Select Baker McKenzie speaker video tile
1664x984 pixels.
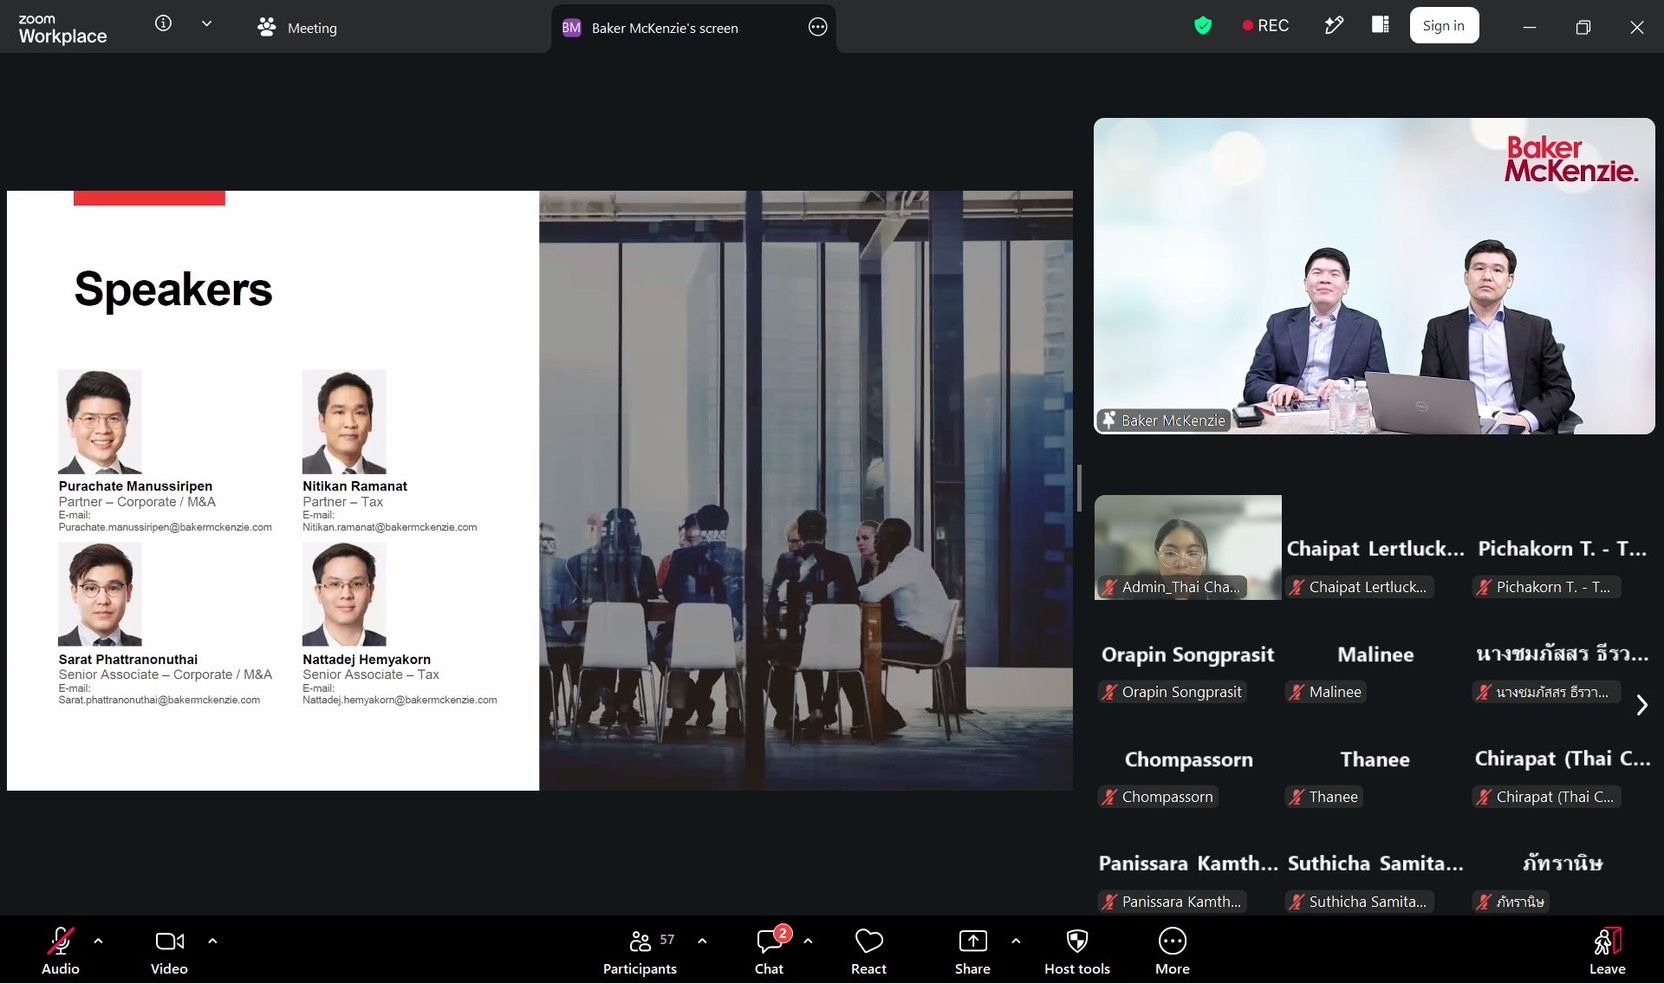[1374, 276]
